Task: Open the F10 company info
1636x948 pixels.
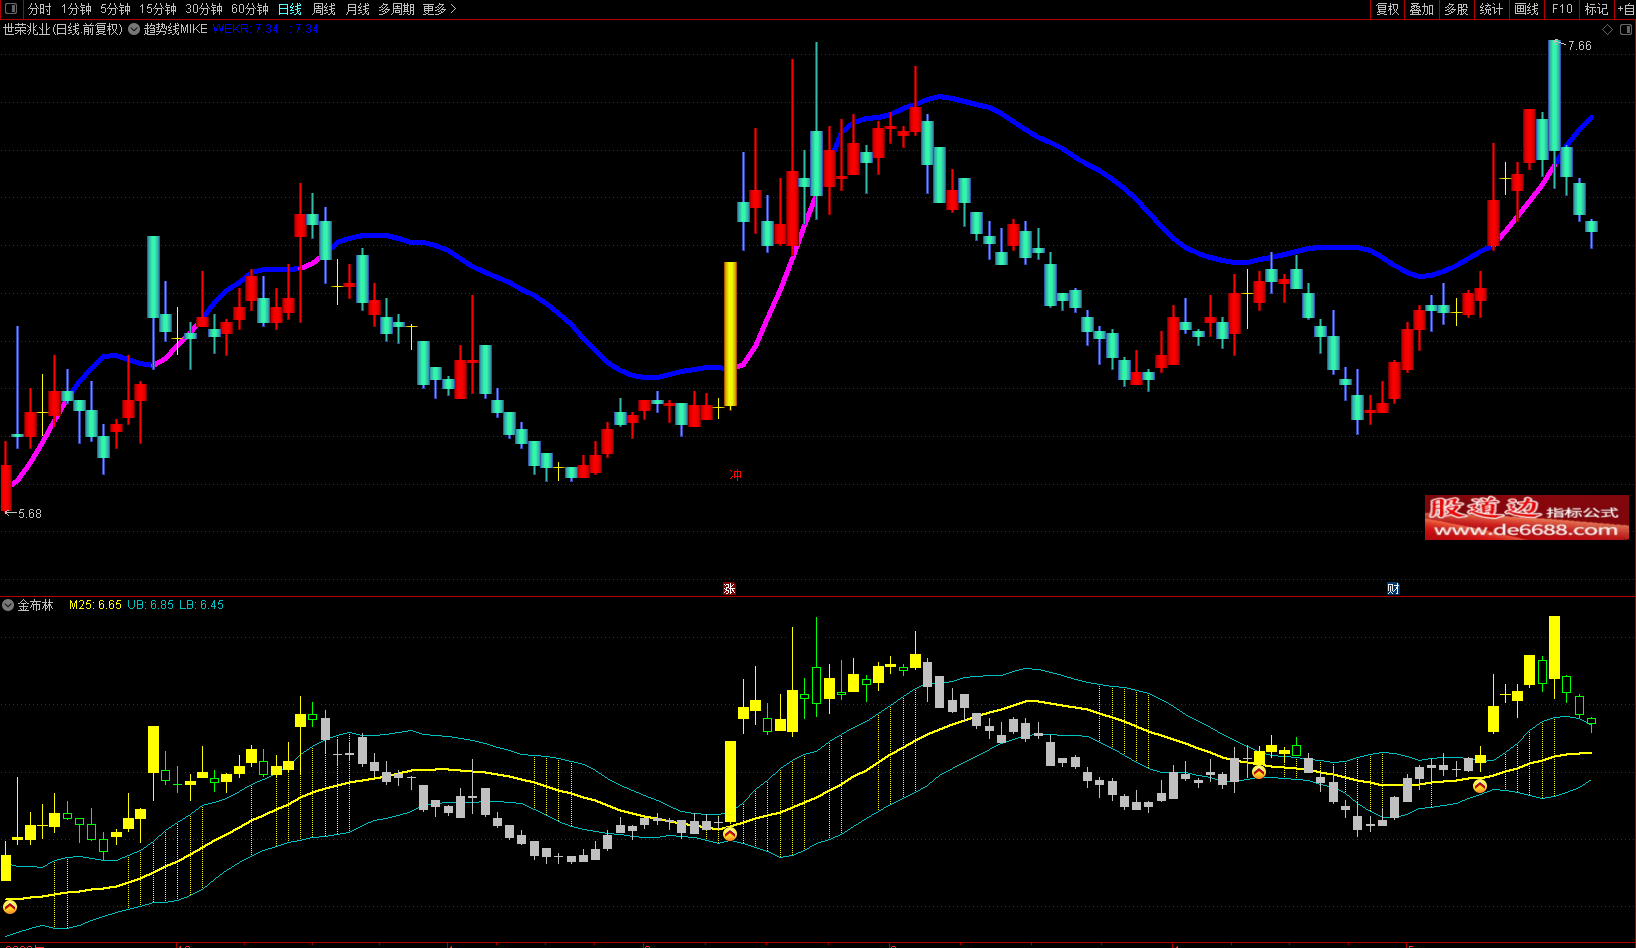Action: point(1562,9)
